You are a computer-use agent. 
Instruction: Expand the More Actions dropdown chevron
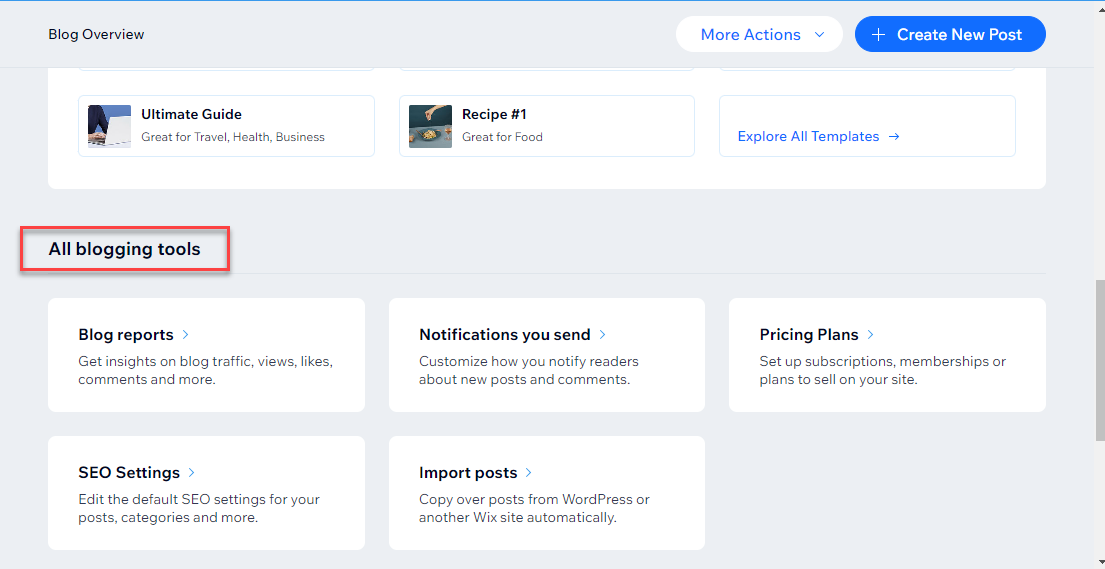820,35
